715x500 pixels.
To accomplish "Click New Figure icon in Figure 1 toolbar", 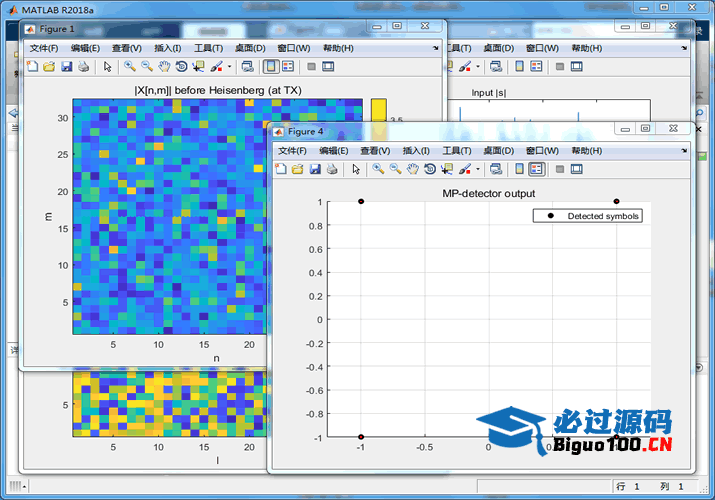I will pyautogui.click(x=32, y=67).
